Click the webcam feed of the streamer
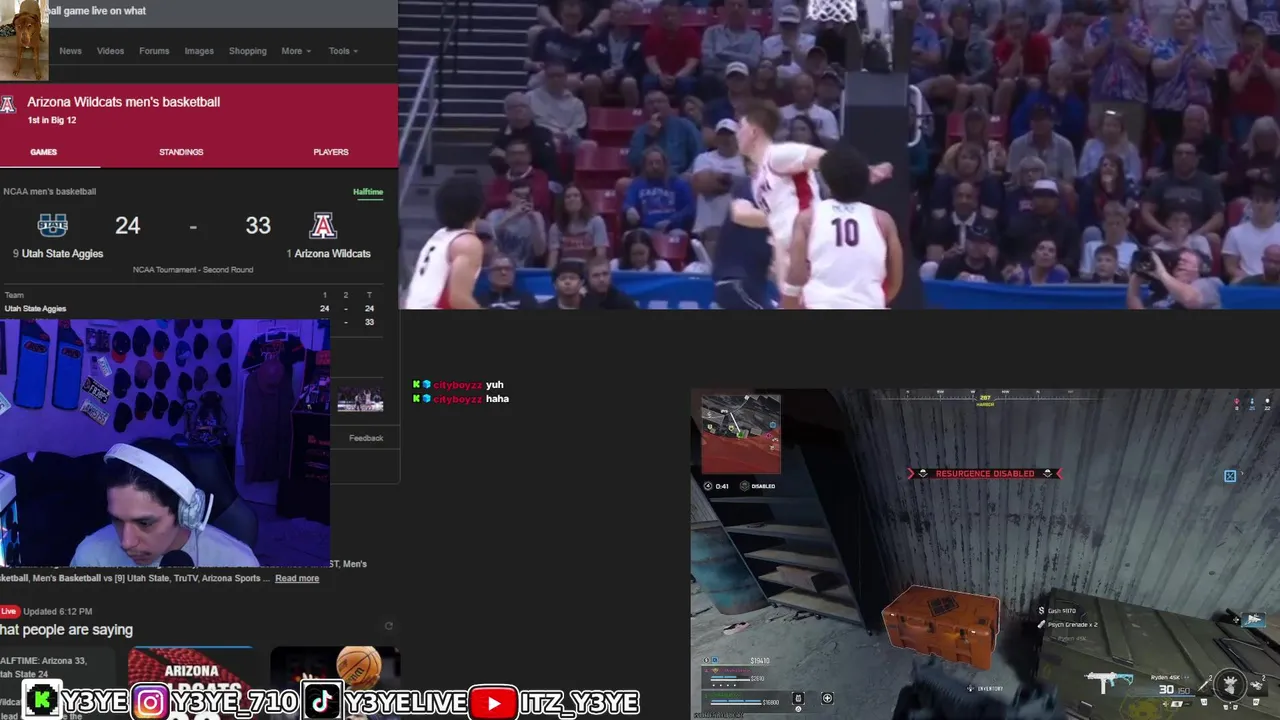This screenshot has height=720, width=1280. coord(165,444)
